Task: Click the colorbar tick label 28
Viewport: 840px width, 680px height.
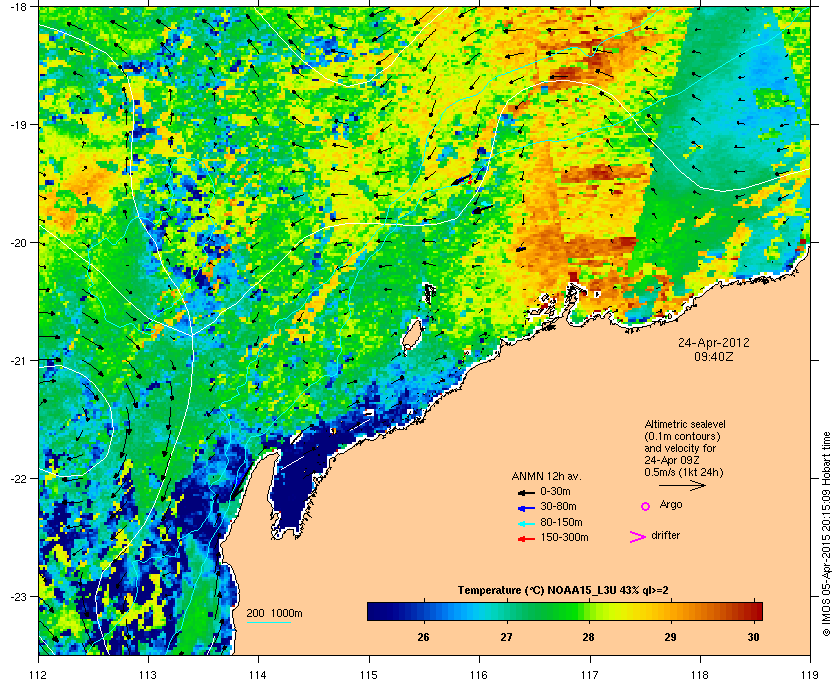Action: pos(588,637)
